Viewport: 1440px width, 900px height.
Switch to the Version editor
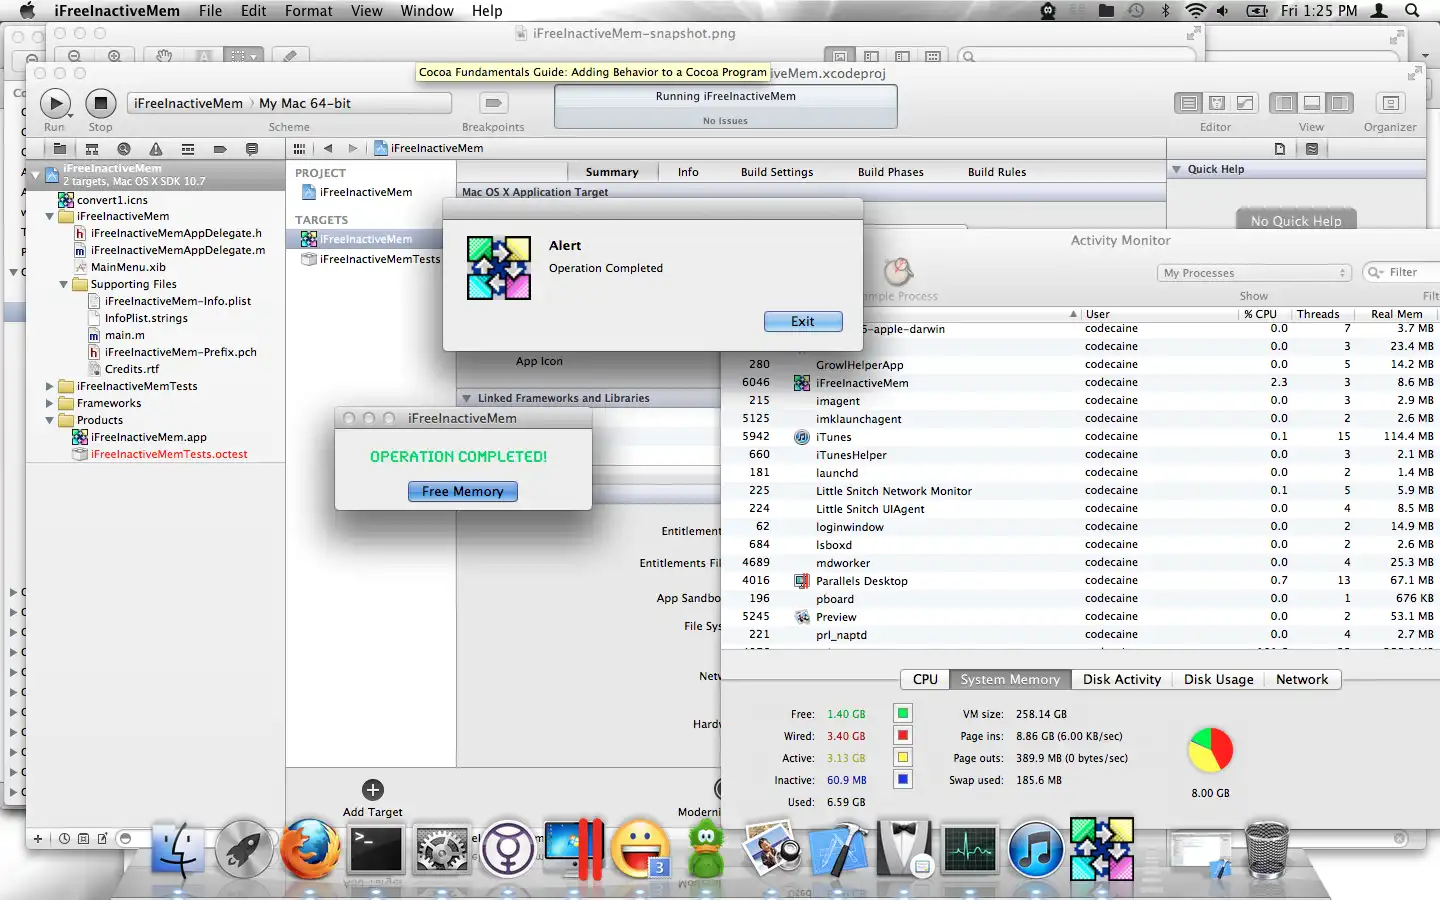[x=1245, y=103]
